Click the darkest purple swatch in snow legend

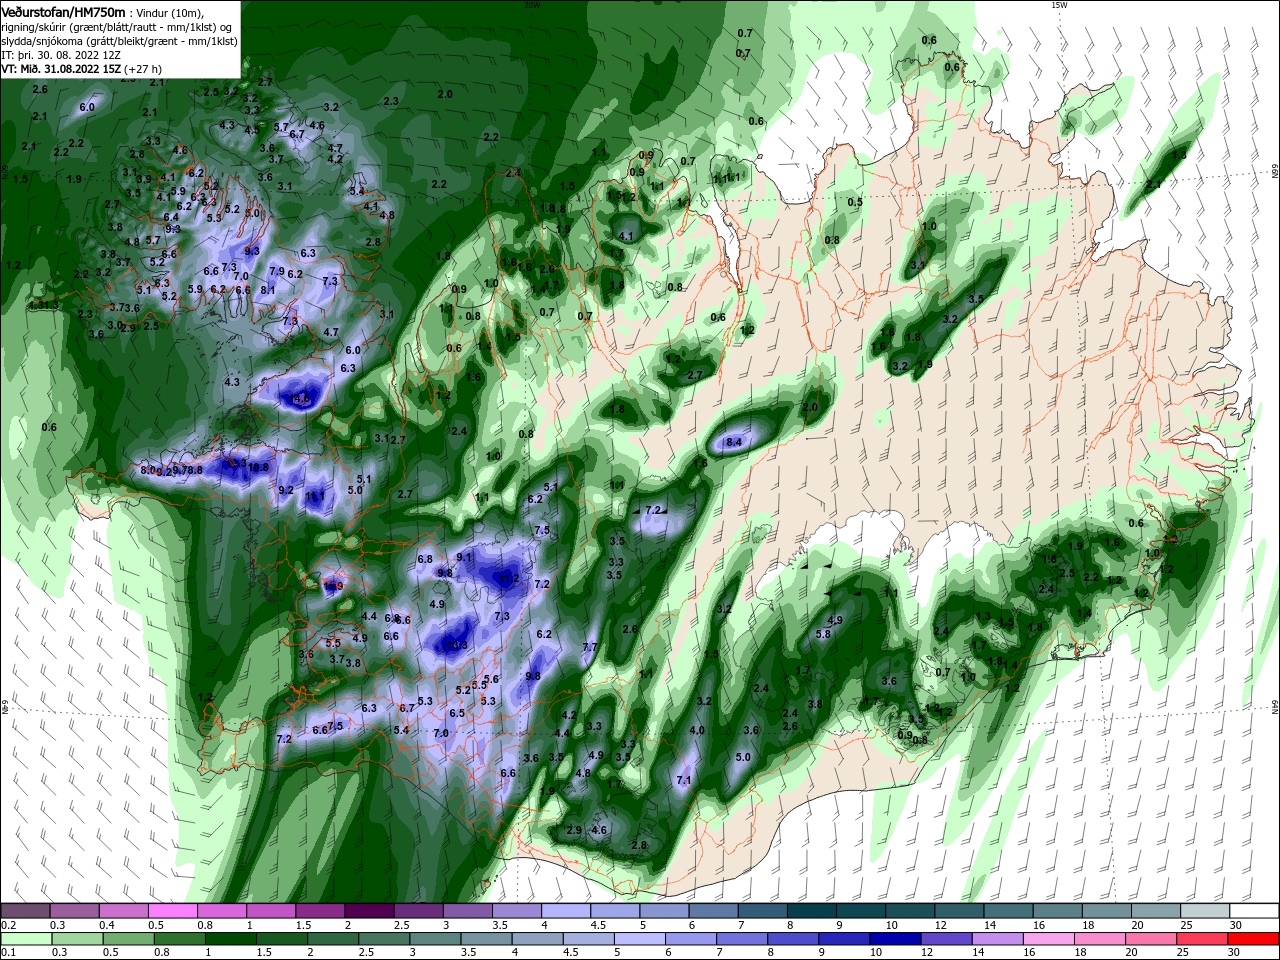(x=368, y=911)
